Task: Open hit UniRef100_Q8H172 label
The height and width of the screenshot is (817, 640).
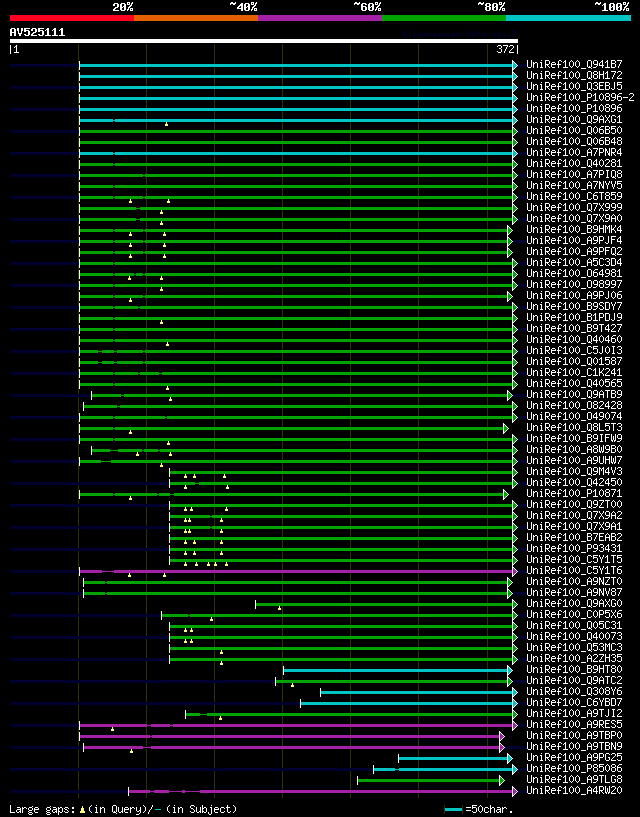Action: (574, 76)
